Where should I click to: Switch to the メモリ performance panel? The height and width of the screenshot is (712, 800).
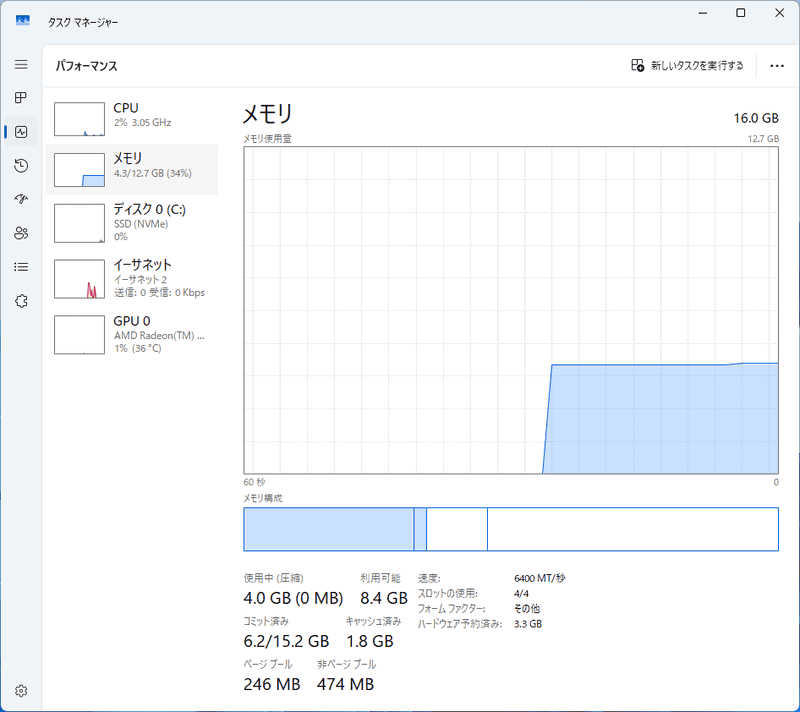click(130, 170)
